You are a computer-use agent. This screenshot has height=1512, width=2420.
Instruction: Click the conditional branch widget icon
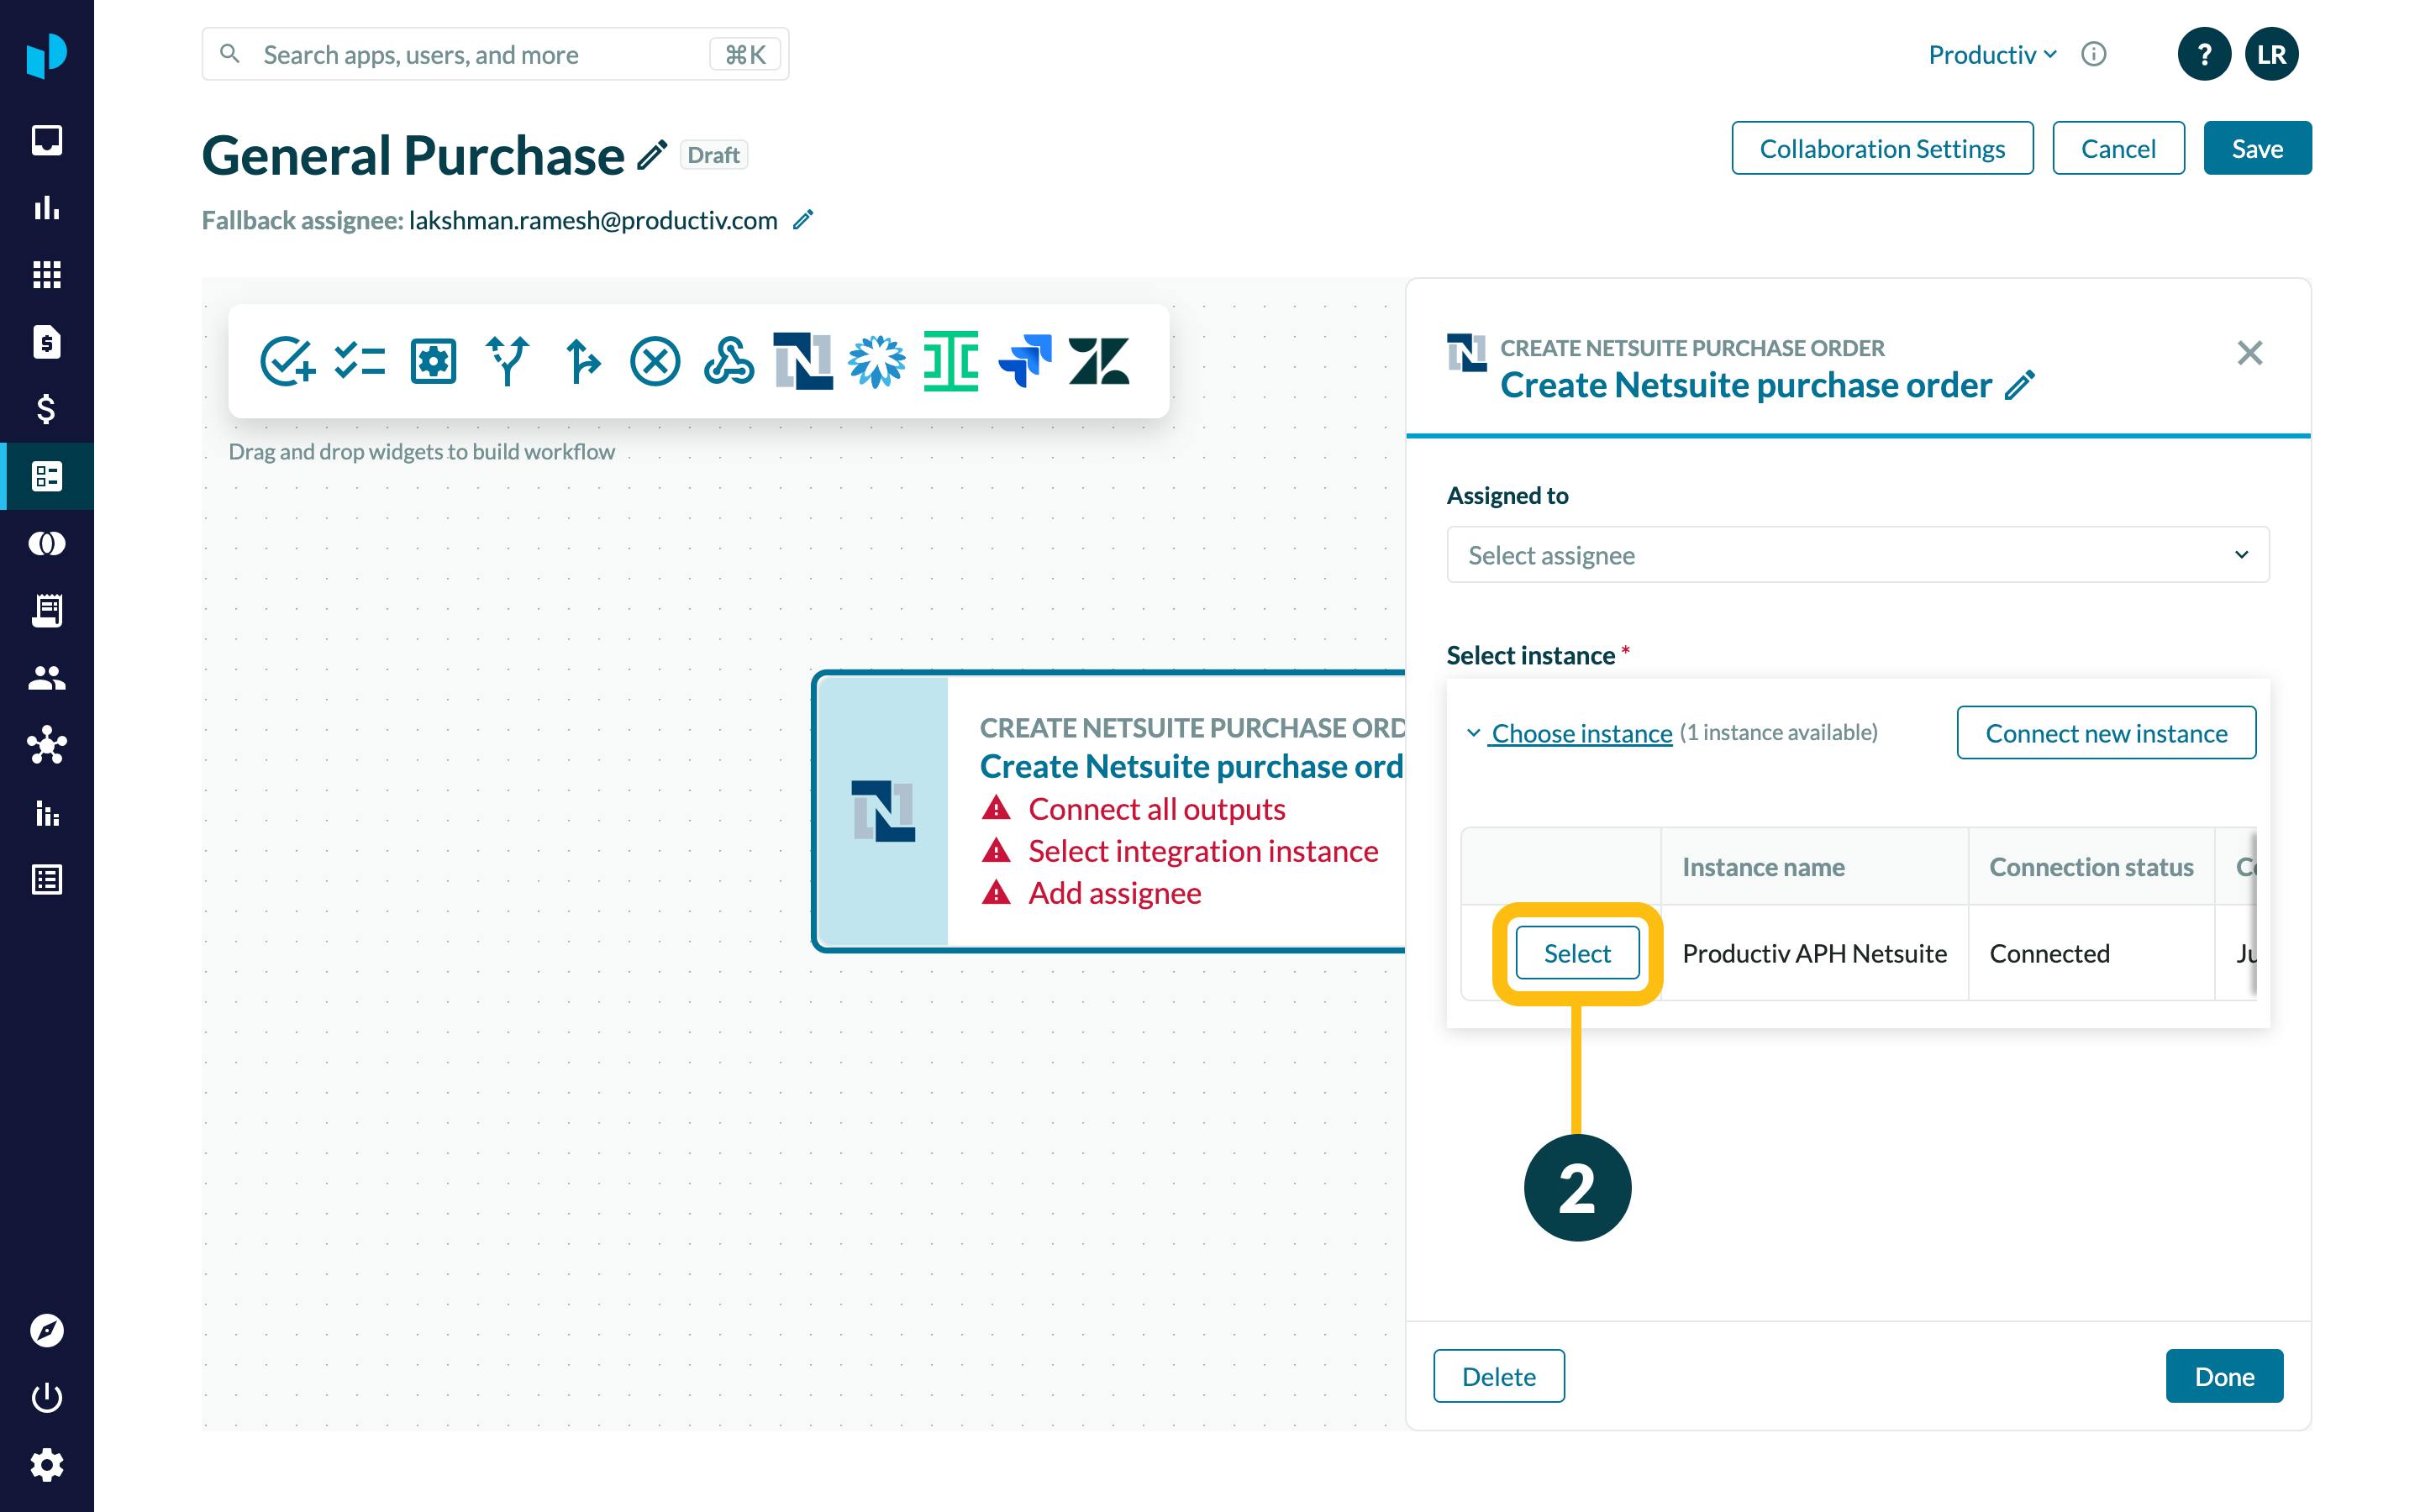507,361
